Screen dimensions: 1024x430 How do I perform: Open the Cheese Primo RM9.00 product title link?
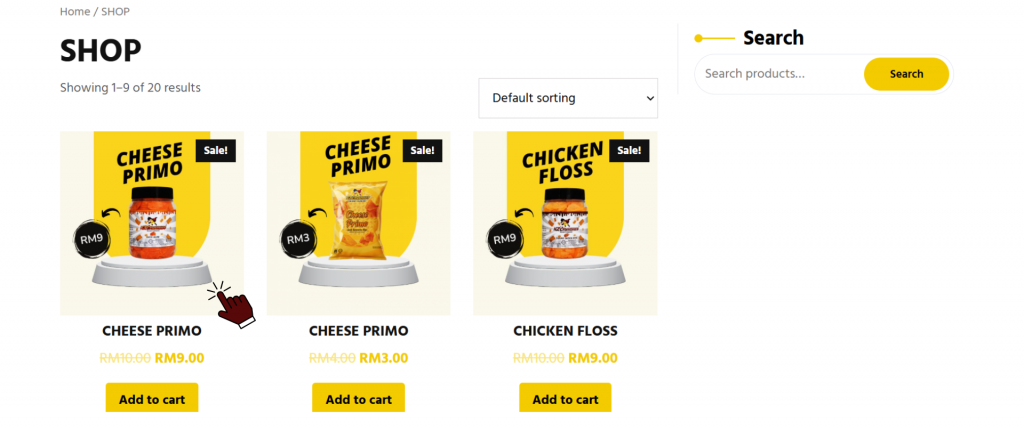[152, 331]
